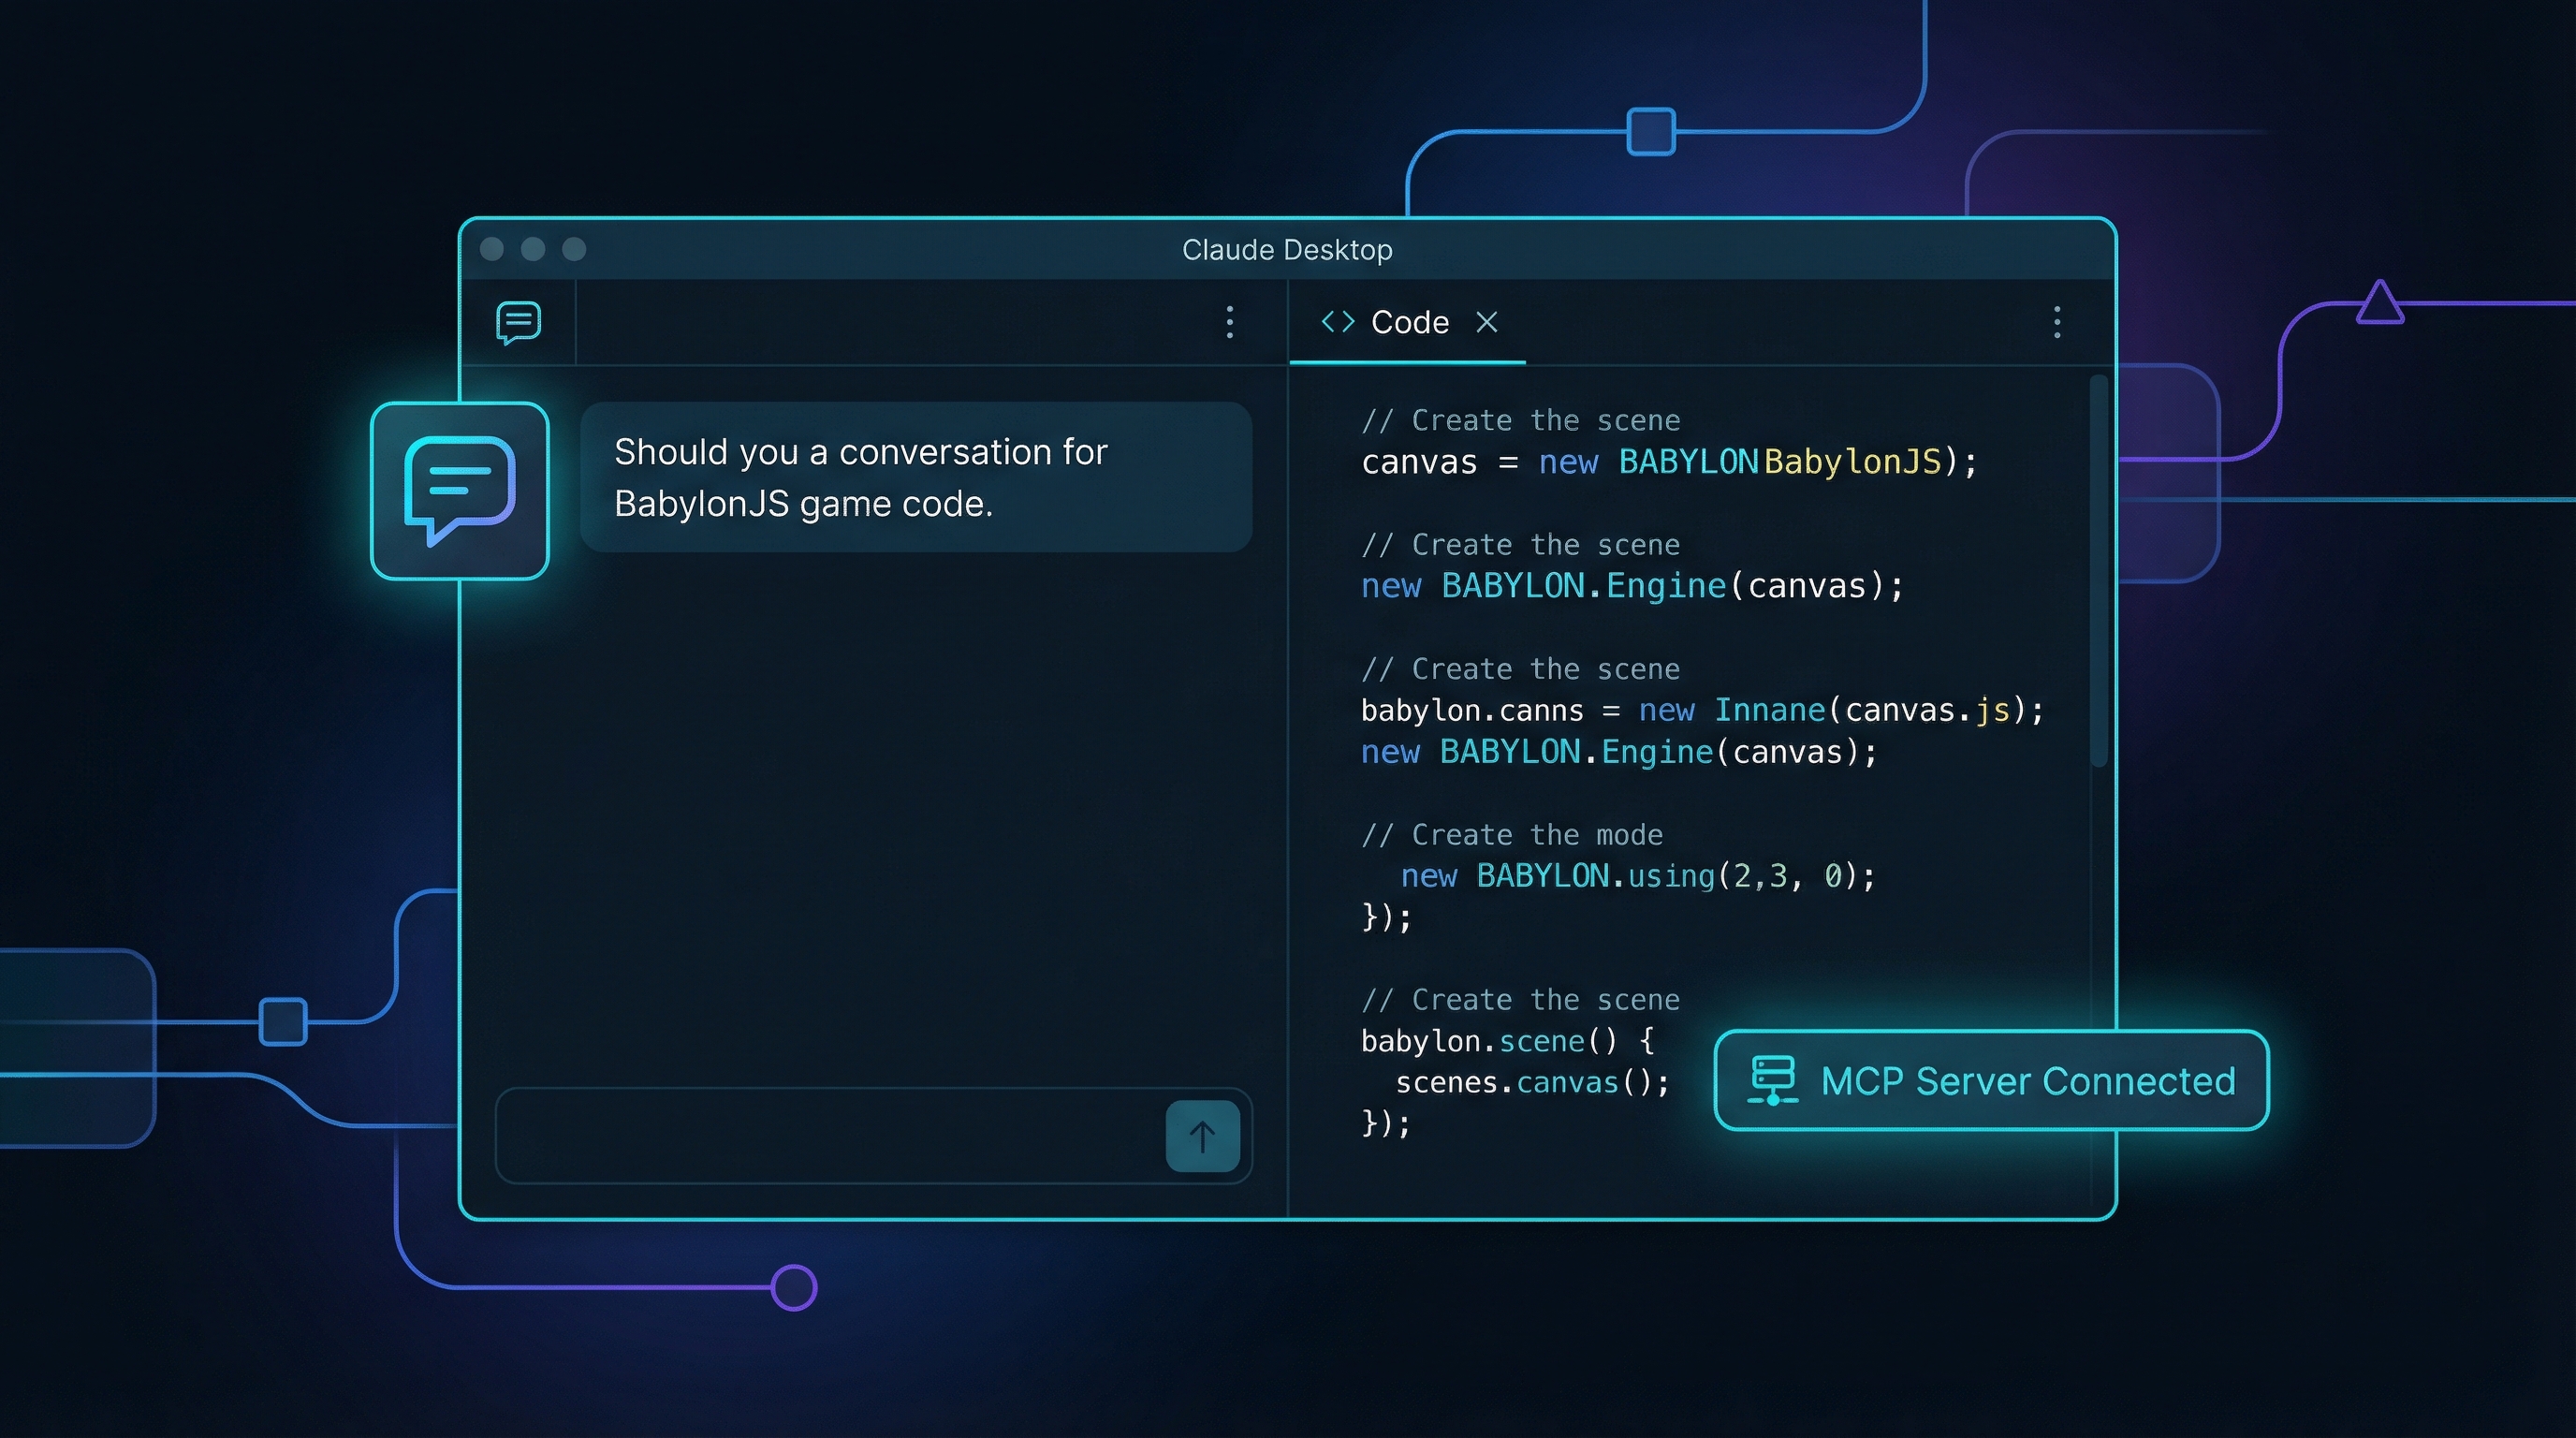Open the chat panel three-dot menu
This screenshot has height=1438, width=2576.
pos(1229,322)
